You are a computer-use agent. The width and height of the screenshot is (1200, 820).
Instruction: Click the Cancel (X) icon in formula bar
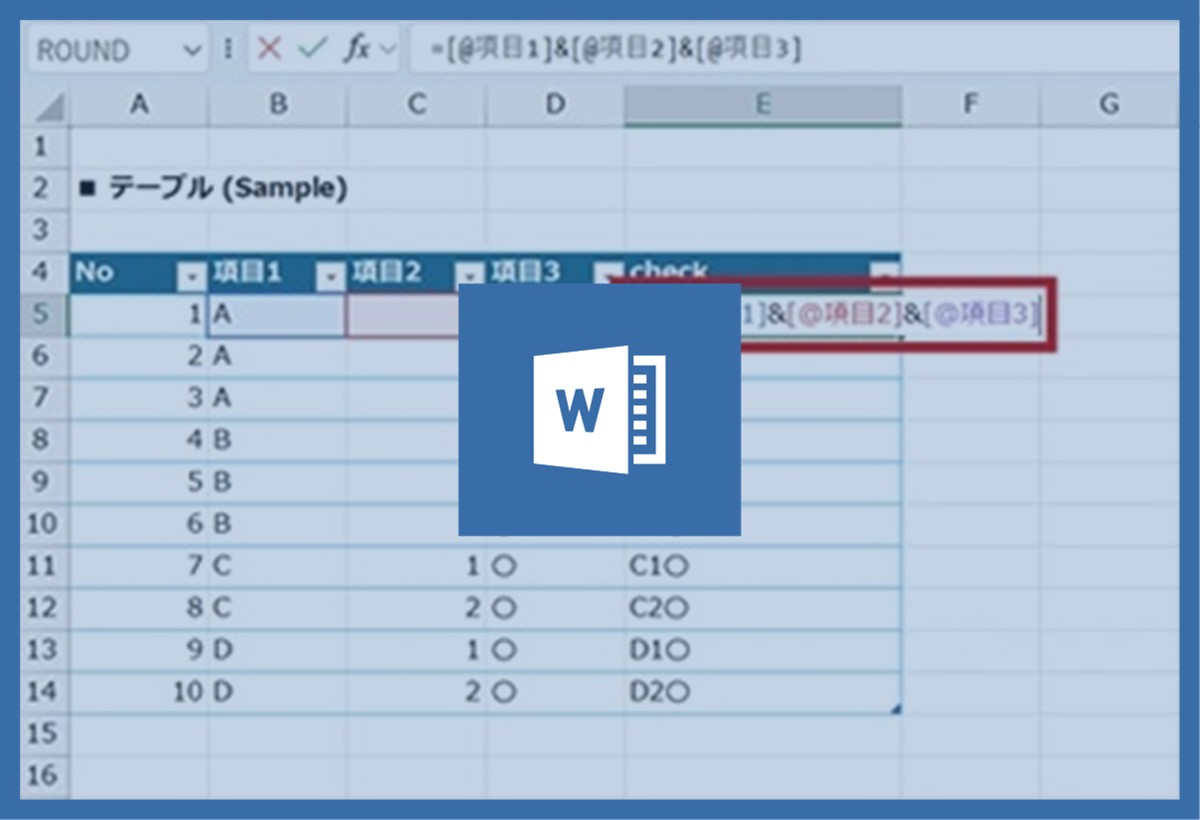point(269,50)
